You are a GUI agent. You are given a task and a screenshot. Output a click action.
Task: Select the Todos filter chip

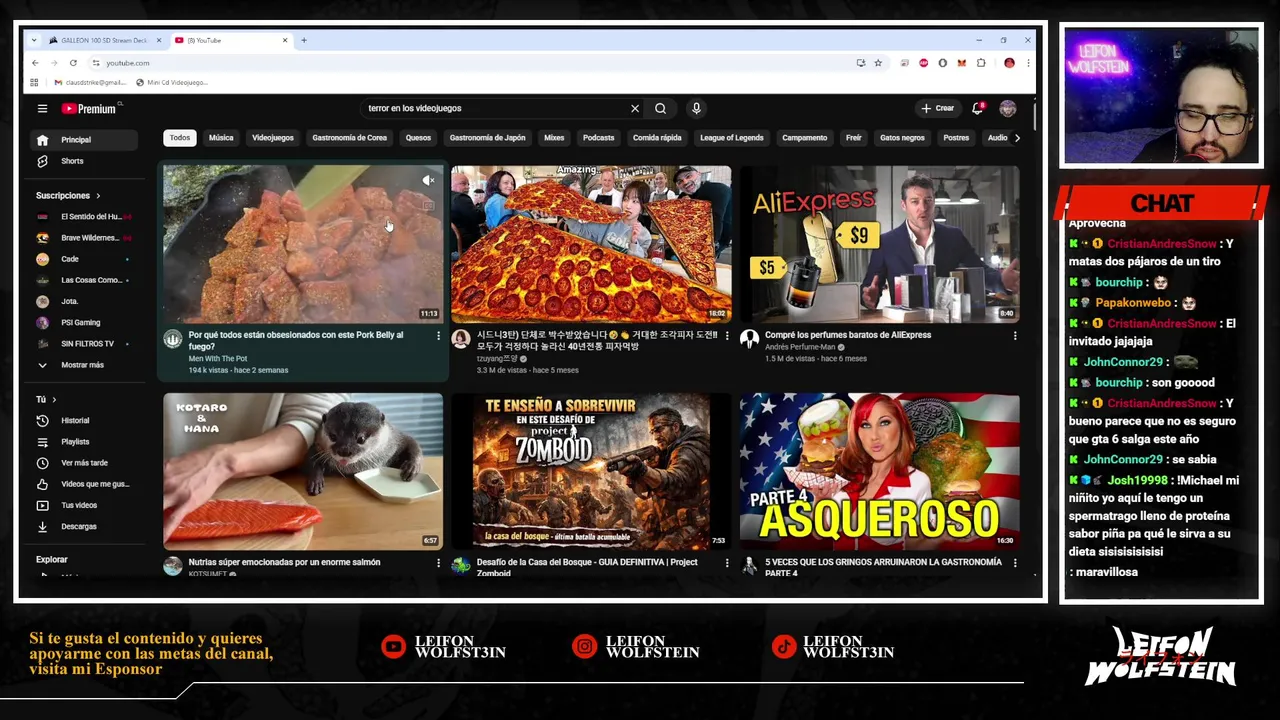[x=180, y=138]
